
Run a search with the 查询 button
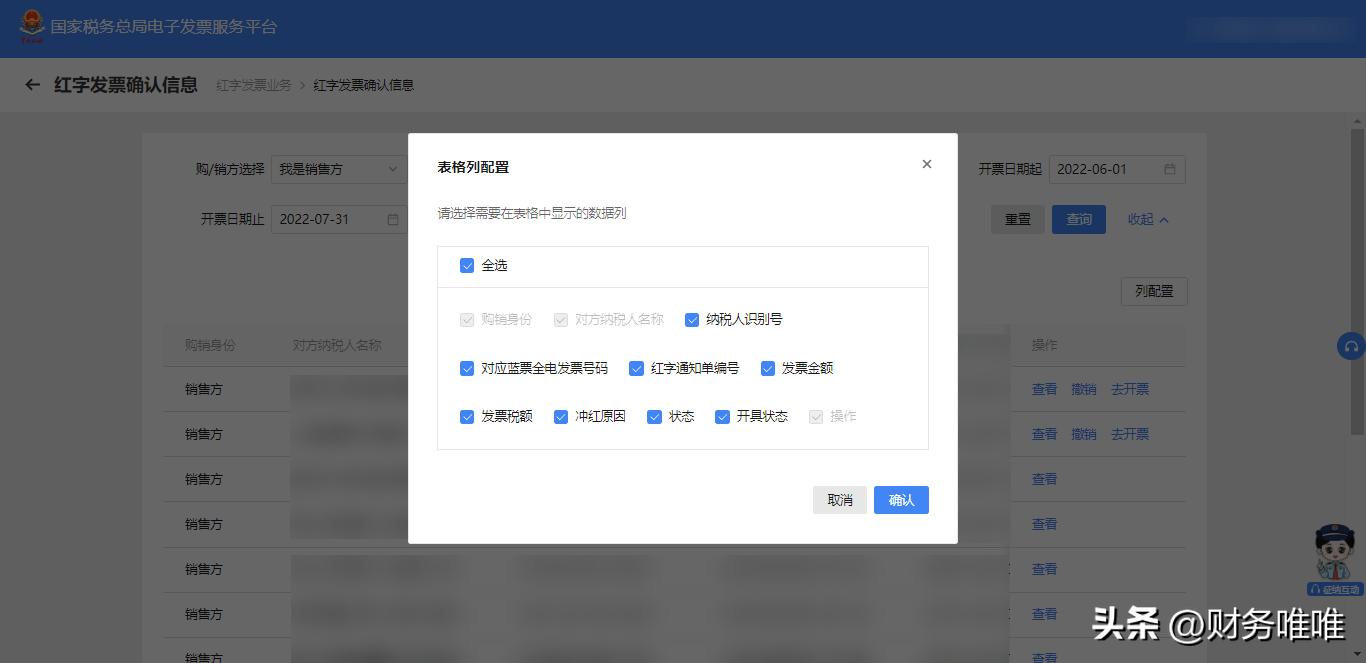click(x=1079, y=219)
